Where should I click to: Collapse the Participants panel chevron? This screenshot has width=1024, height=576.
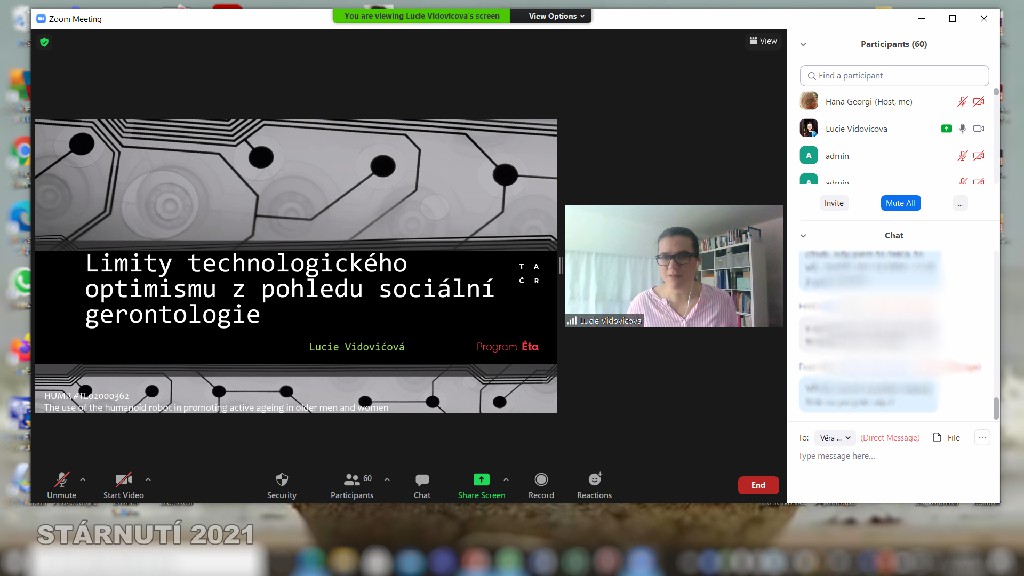[x=803, y=44]
